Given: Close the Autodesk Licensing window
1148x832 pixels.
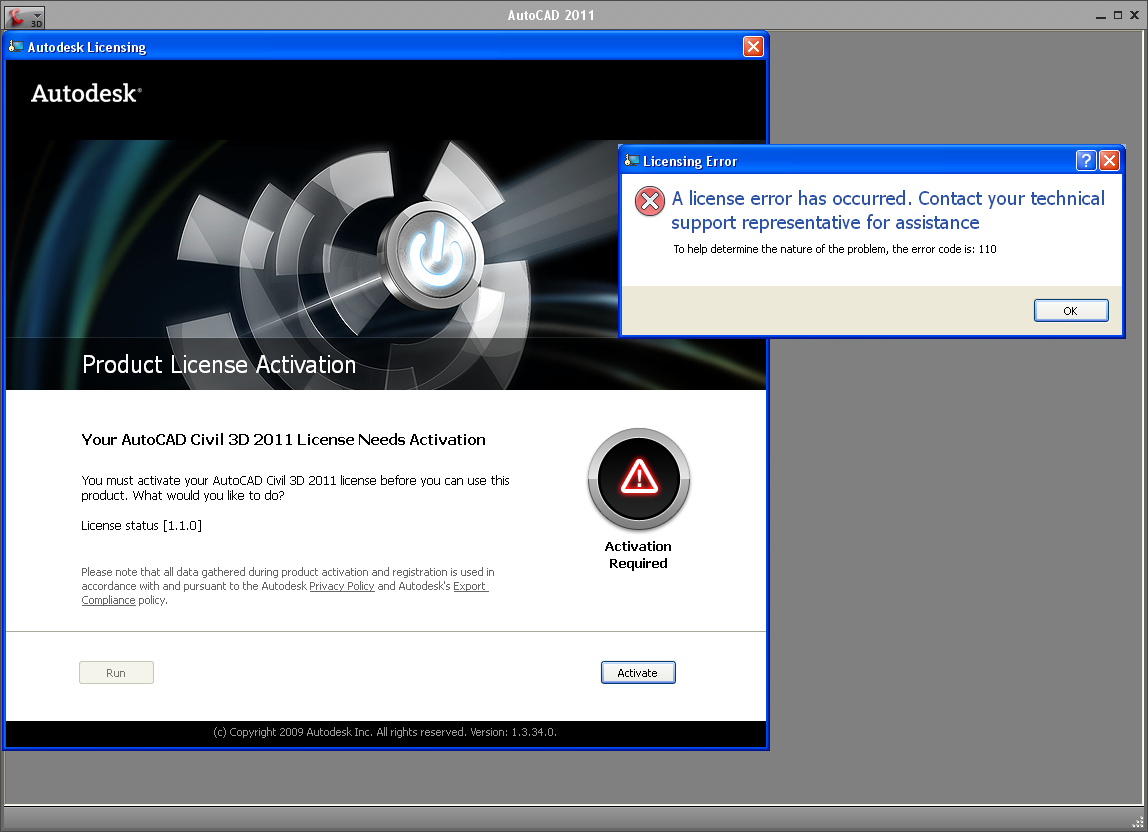Looking at the screenshot, I should pos(753,47).
